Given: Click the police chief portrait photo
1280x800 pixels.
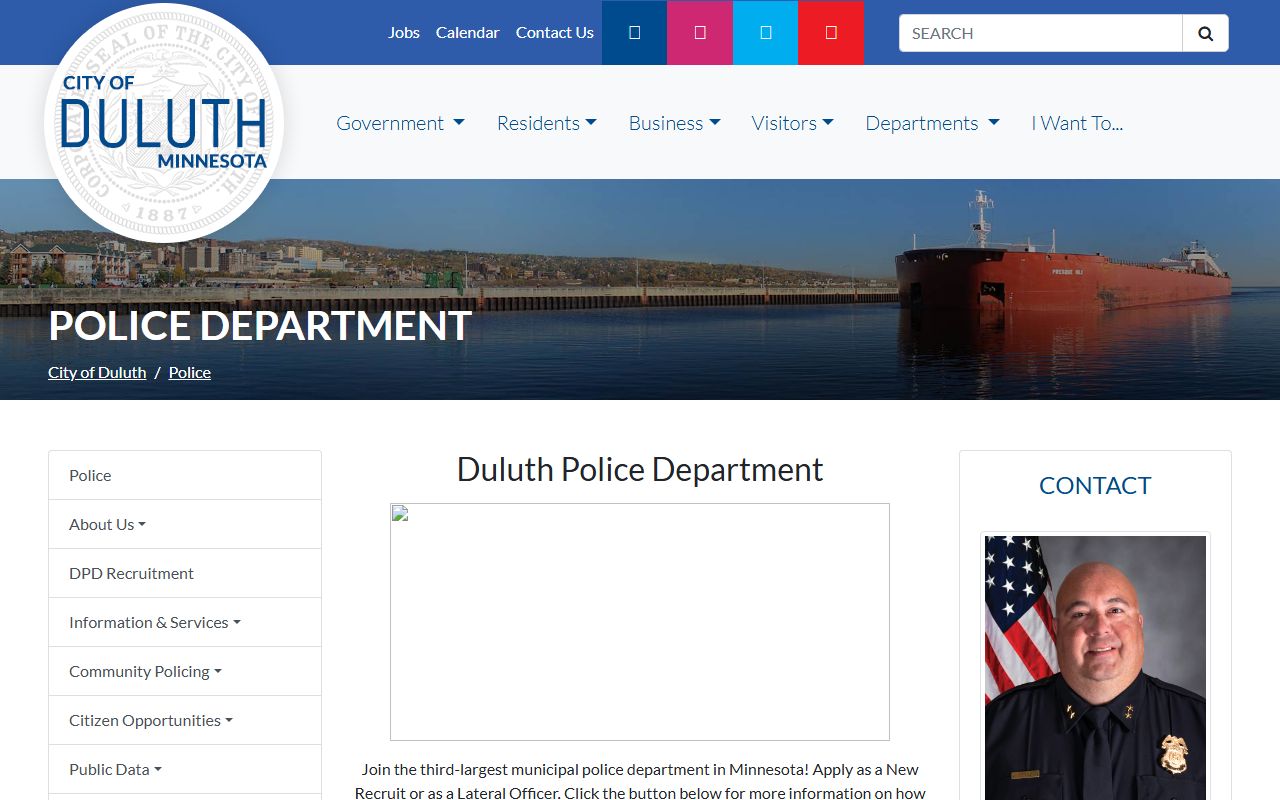Looking at the screenshot, I should pos(1095,668).
